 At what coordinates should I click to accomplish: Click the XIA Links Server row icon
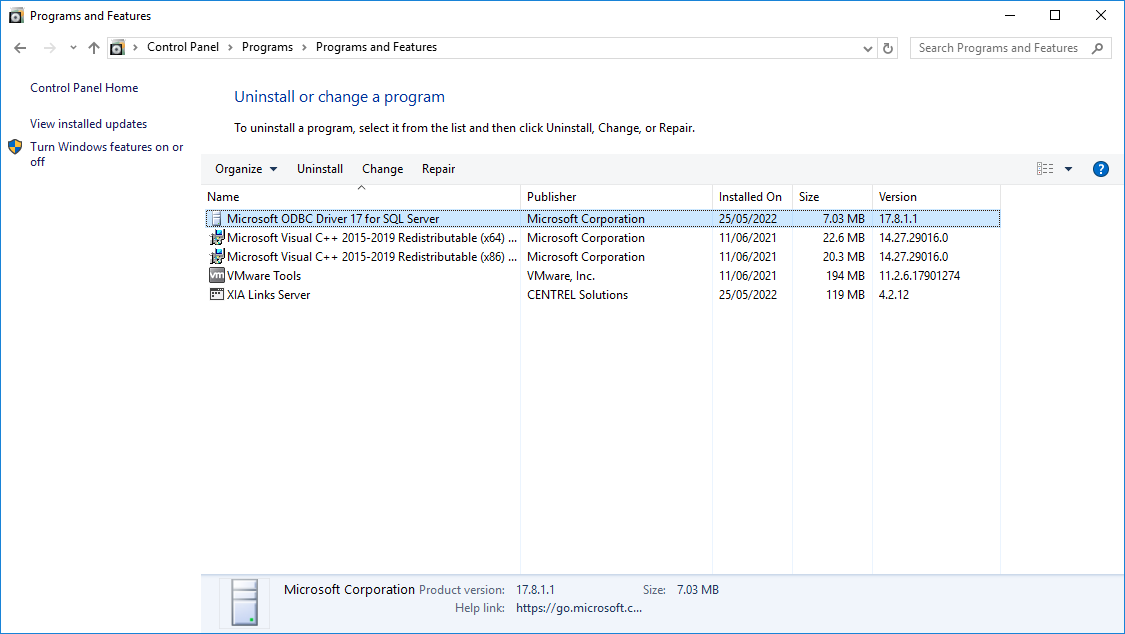pyautogui.click(x=217, y=294)
